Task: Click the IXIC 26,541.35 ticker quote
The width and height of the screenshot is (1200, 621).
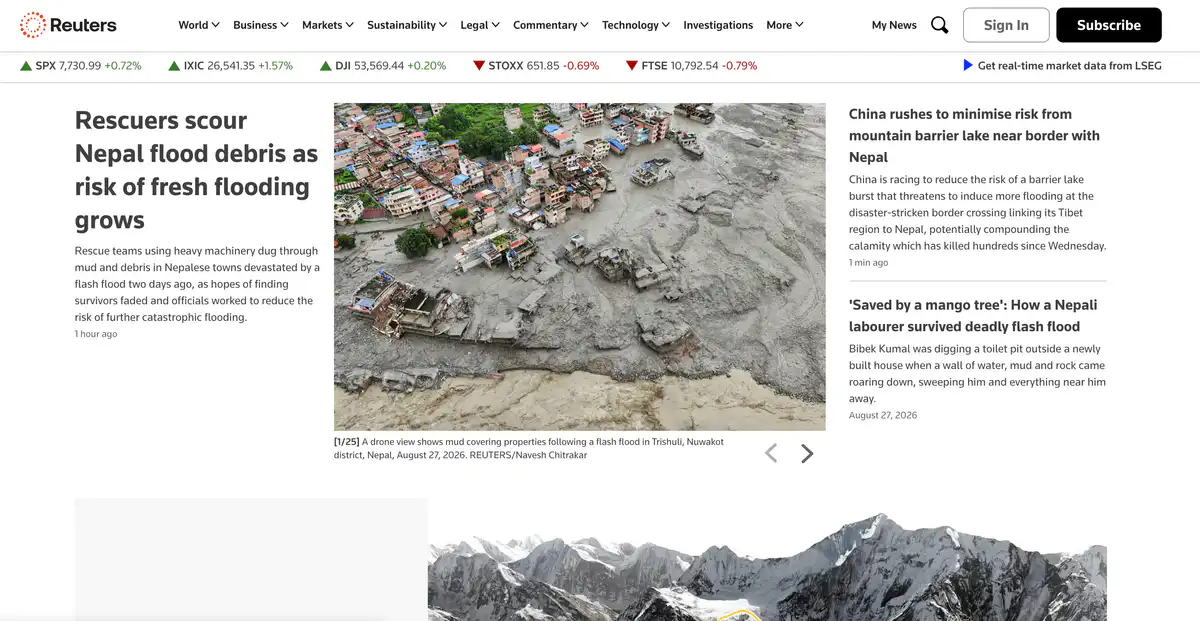Action: (231, 66)
